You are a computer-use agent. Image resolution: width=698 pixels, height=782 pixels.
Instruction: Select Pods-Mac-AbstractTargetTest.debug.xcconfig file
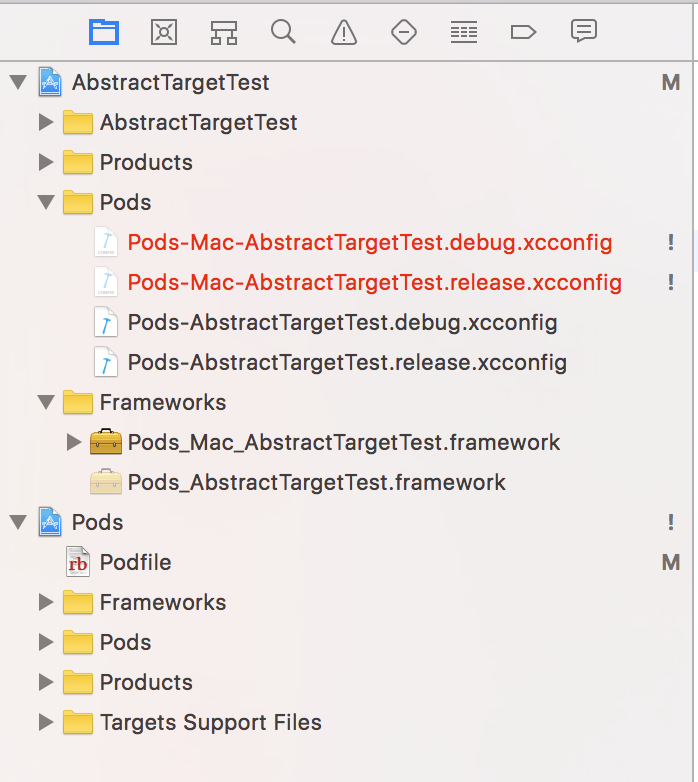370,242
